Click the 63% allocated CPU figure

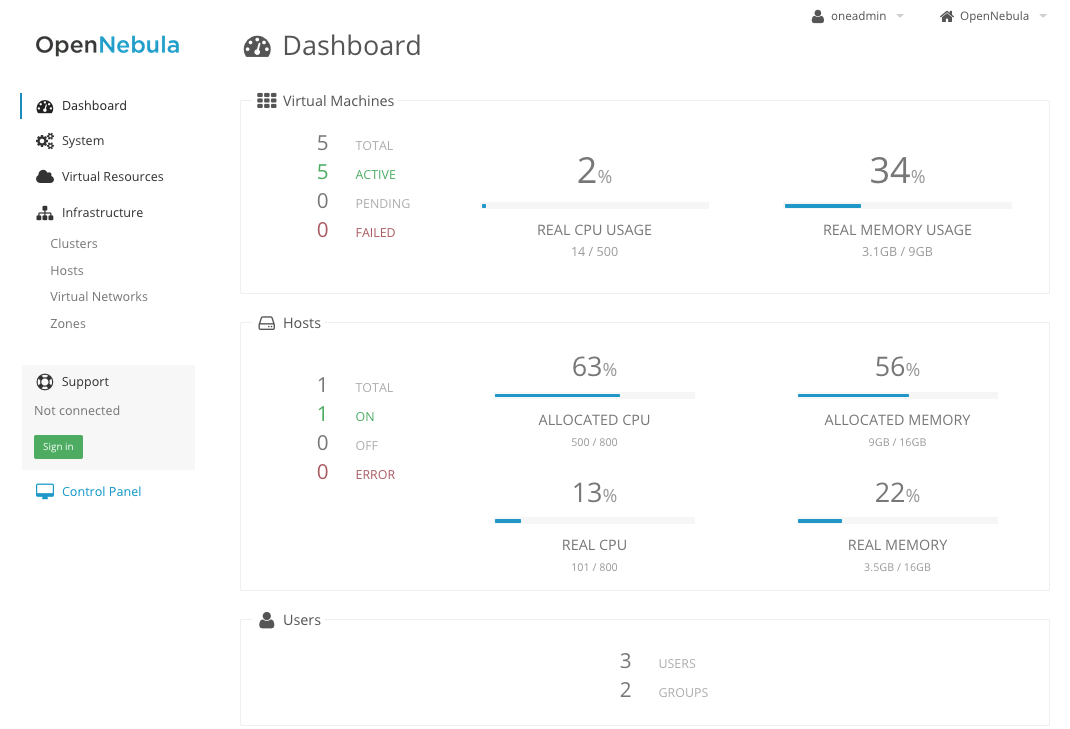(594, 368)
